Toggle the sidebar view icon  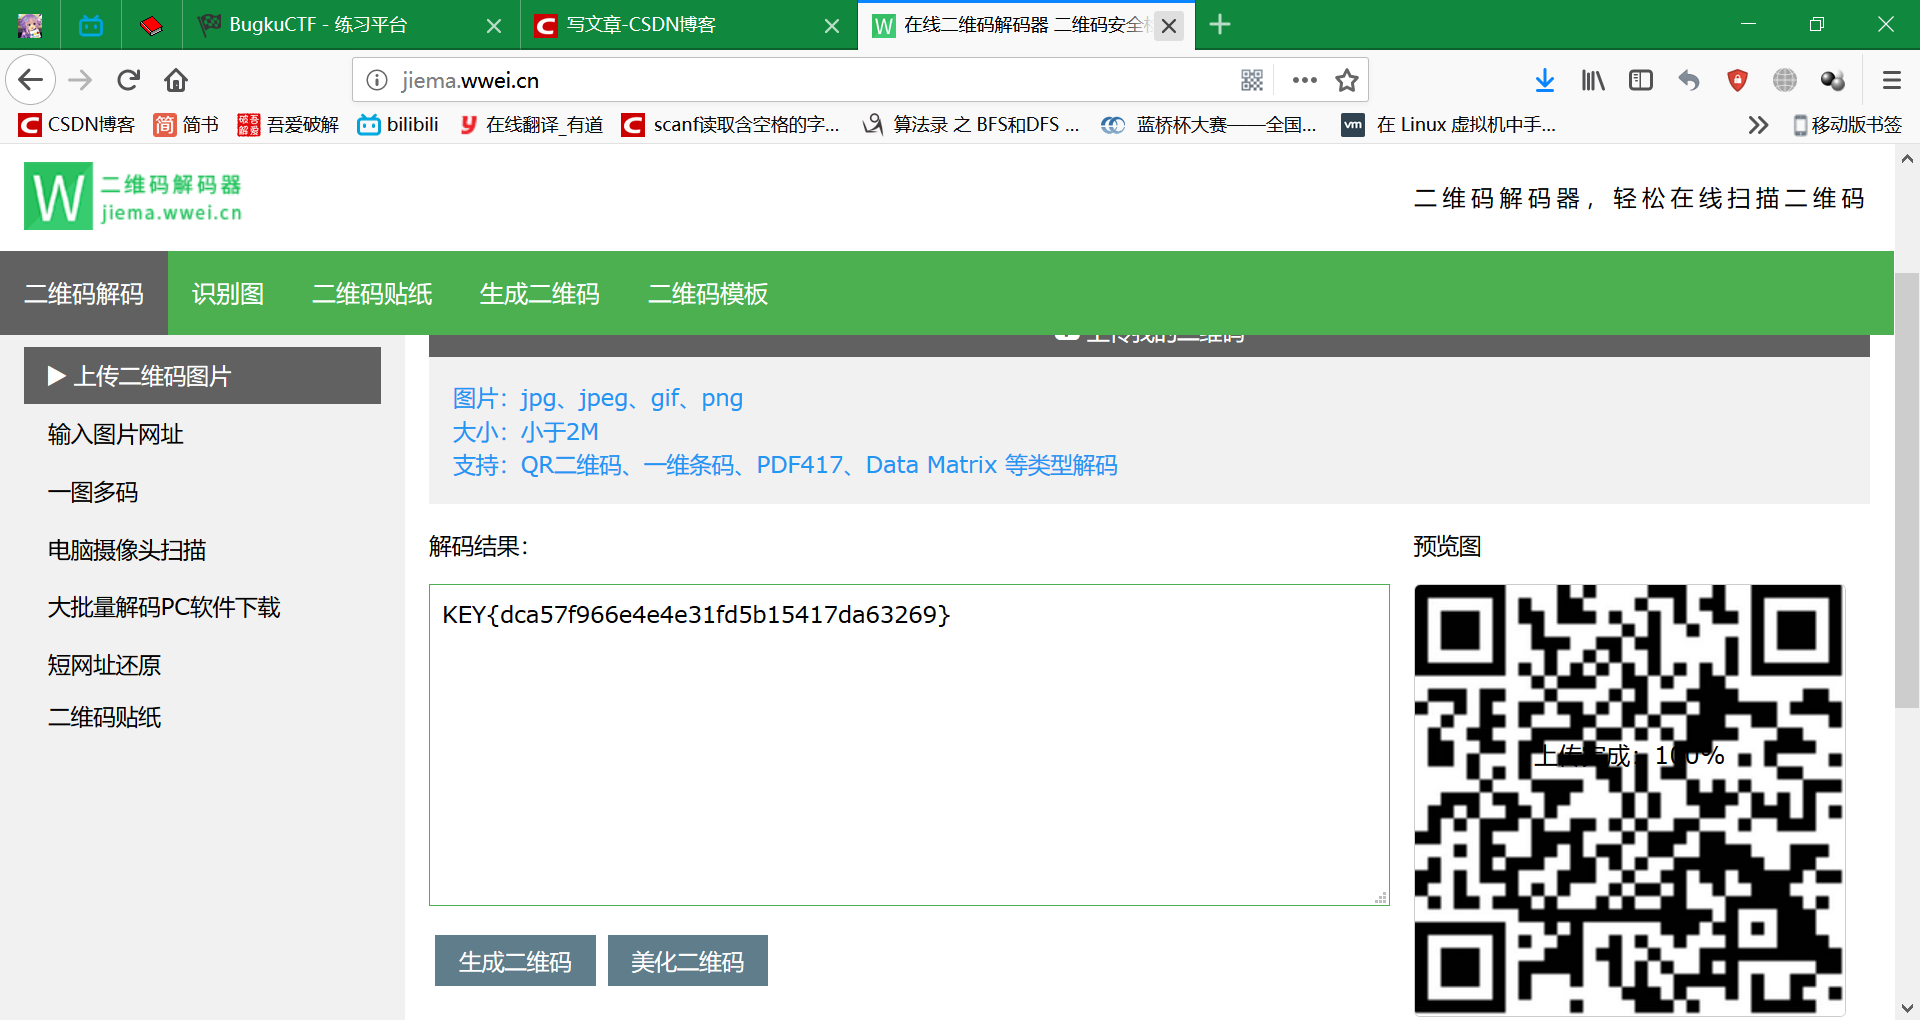coord(1640,80)
